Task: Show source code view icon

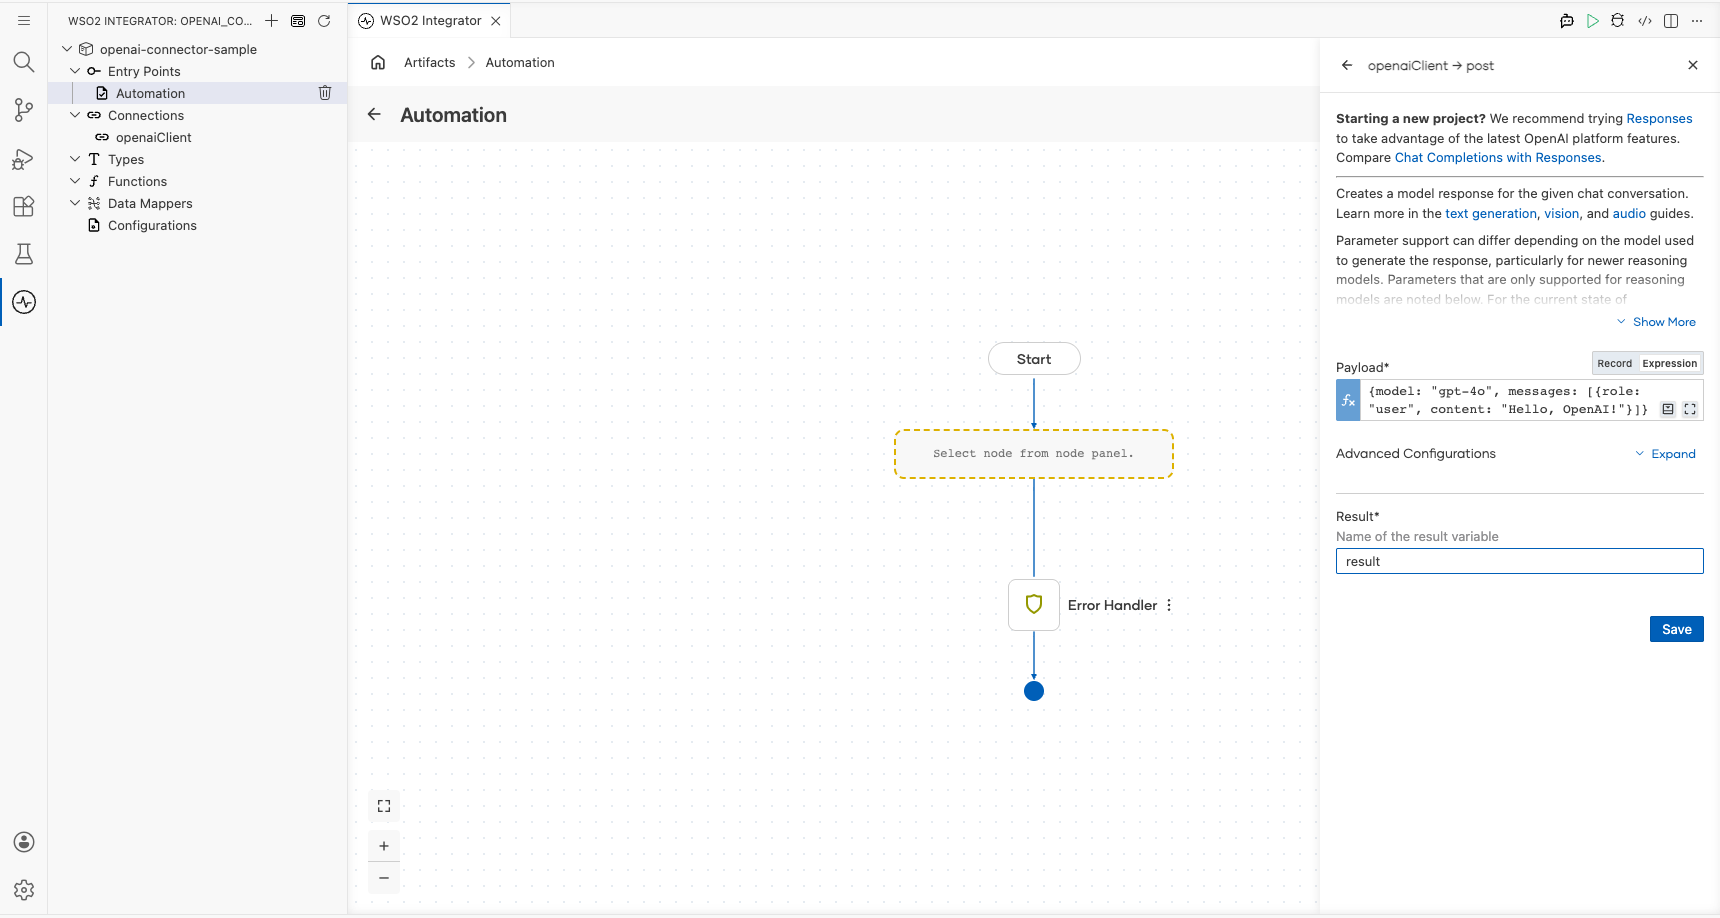Action: click(1645, 20)
